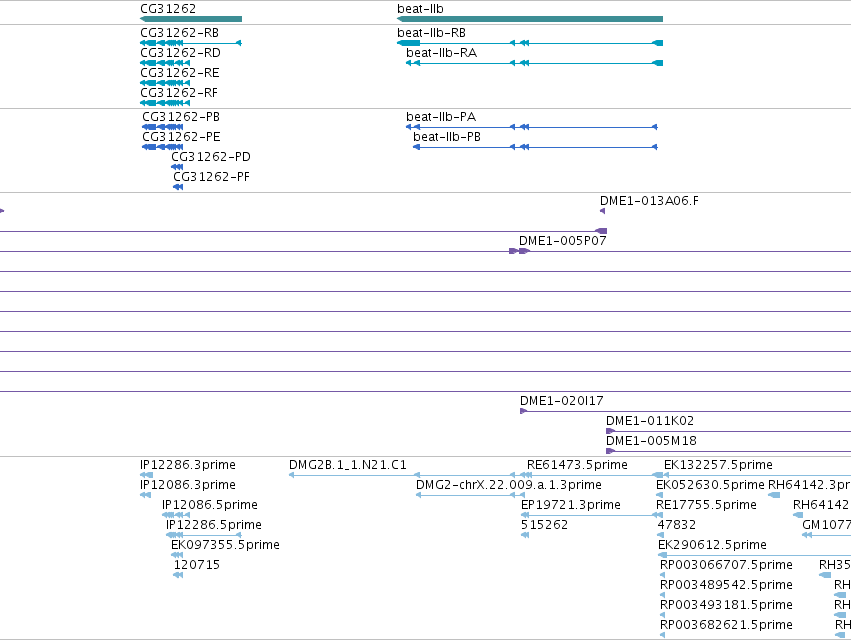Select the EK290612.5prime EST label
Screen dimensions: 851x640
pyautogui.click(x=713, y=545)
